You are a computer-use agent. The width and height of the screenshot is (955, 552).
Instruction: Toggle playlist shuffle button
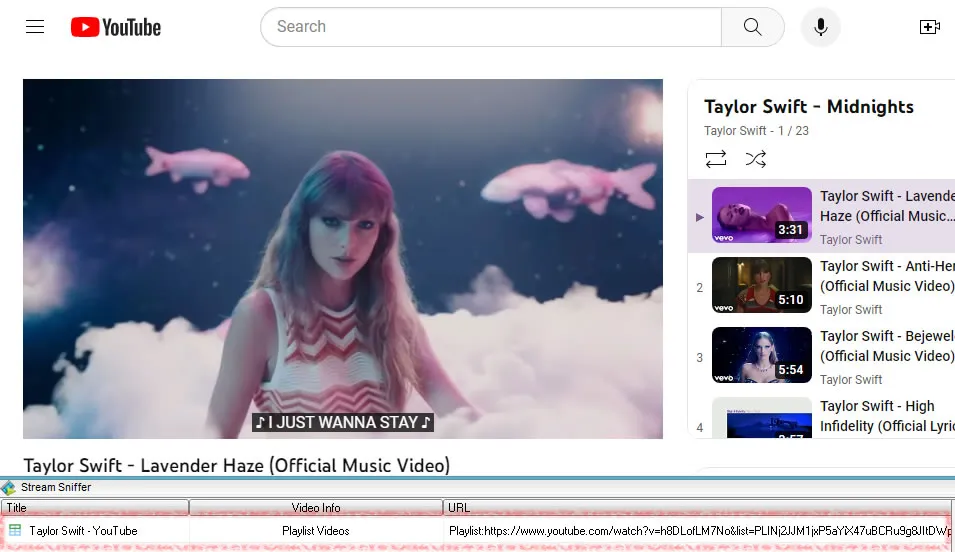tap(756, 159)
